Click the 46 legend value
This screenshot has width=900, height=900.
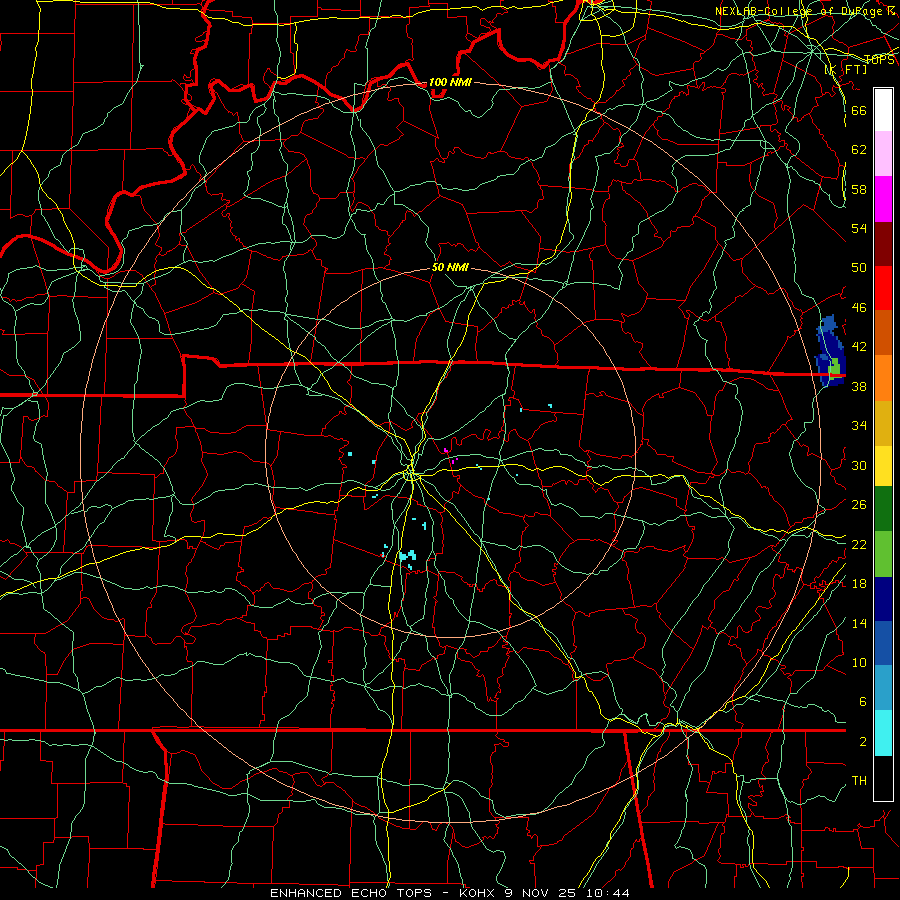[859, 308]
